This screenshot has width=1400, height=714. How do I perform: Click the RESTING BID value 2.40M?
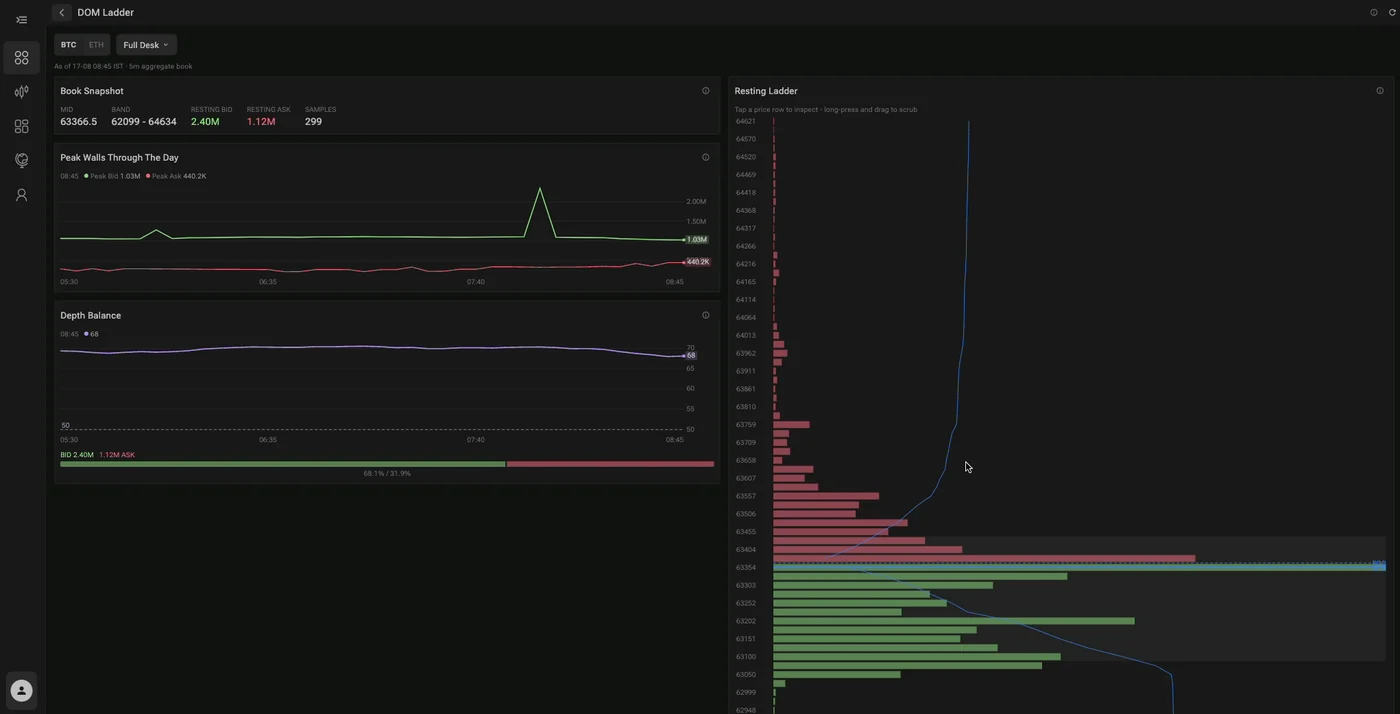click(x=205, y=122)
